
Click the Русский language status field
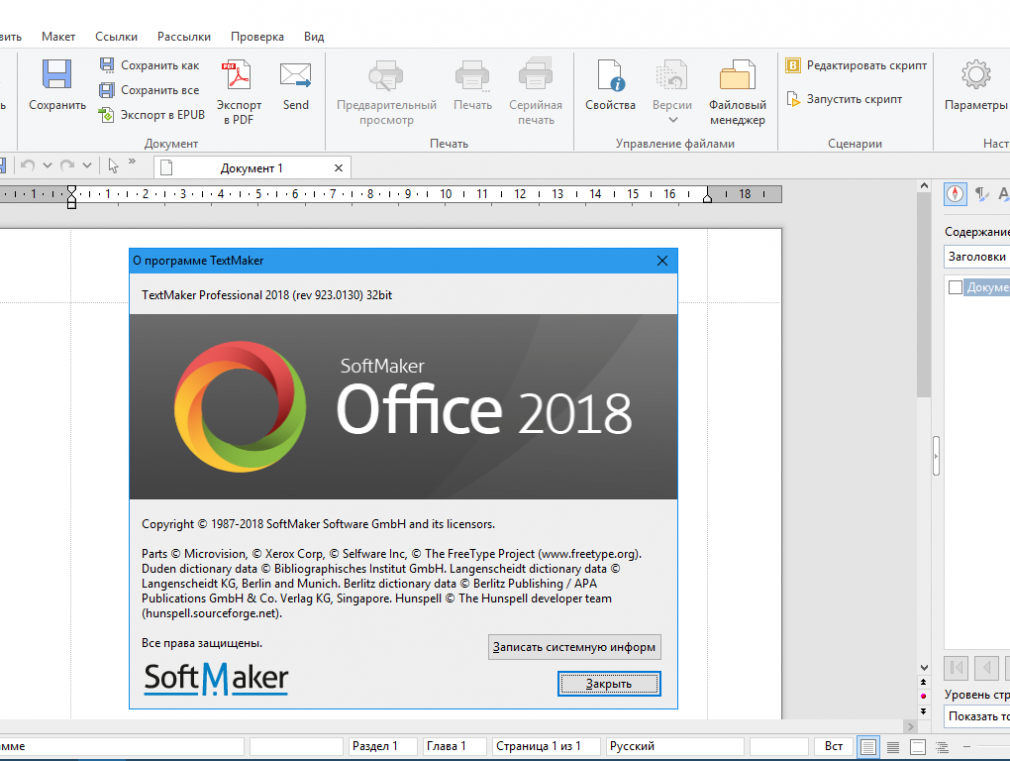674,746
